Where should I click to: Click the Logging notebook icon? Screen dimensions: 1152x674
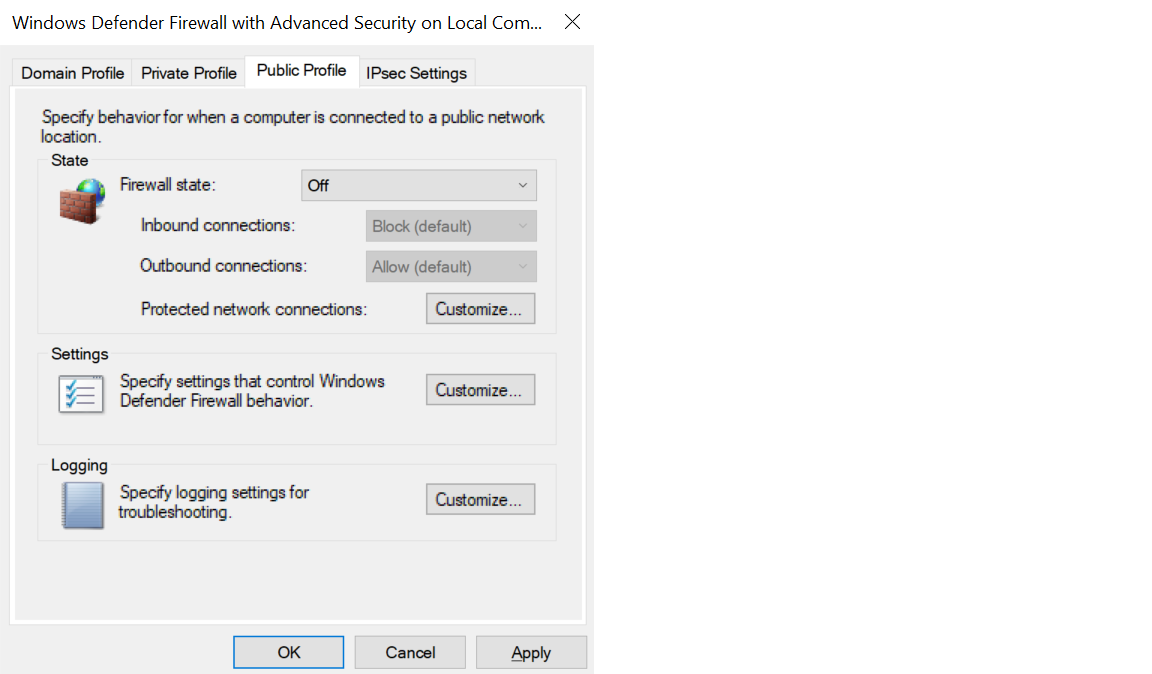click(82, 505)
